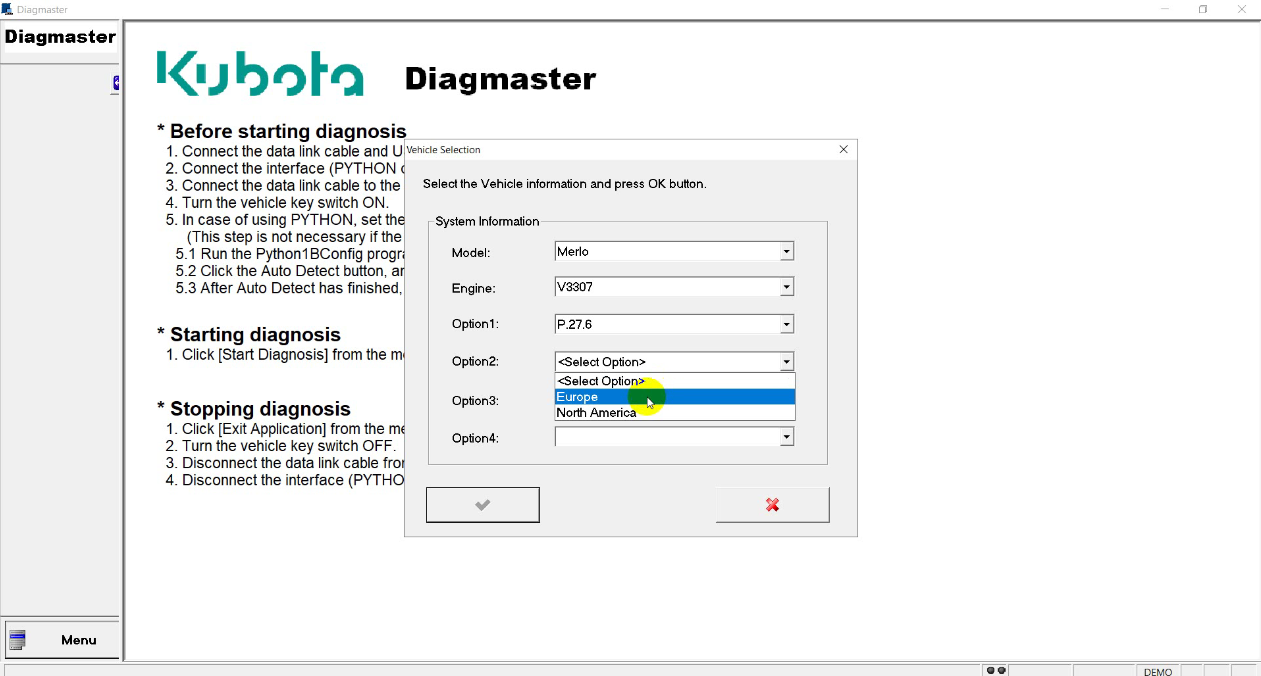The image size is (1261, 676).
Task: Open the Option1 dropdown showing P.27.6
Action: point(786,325)
